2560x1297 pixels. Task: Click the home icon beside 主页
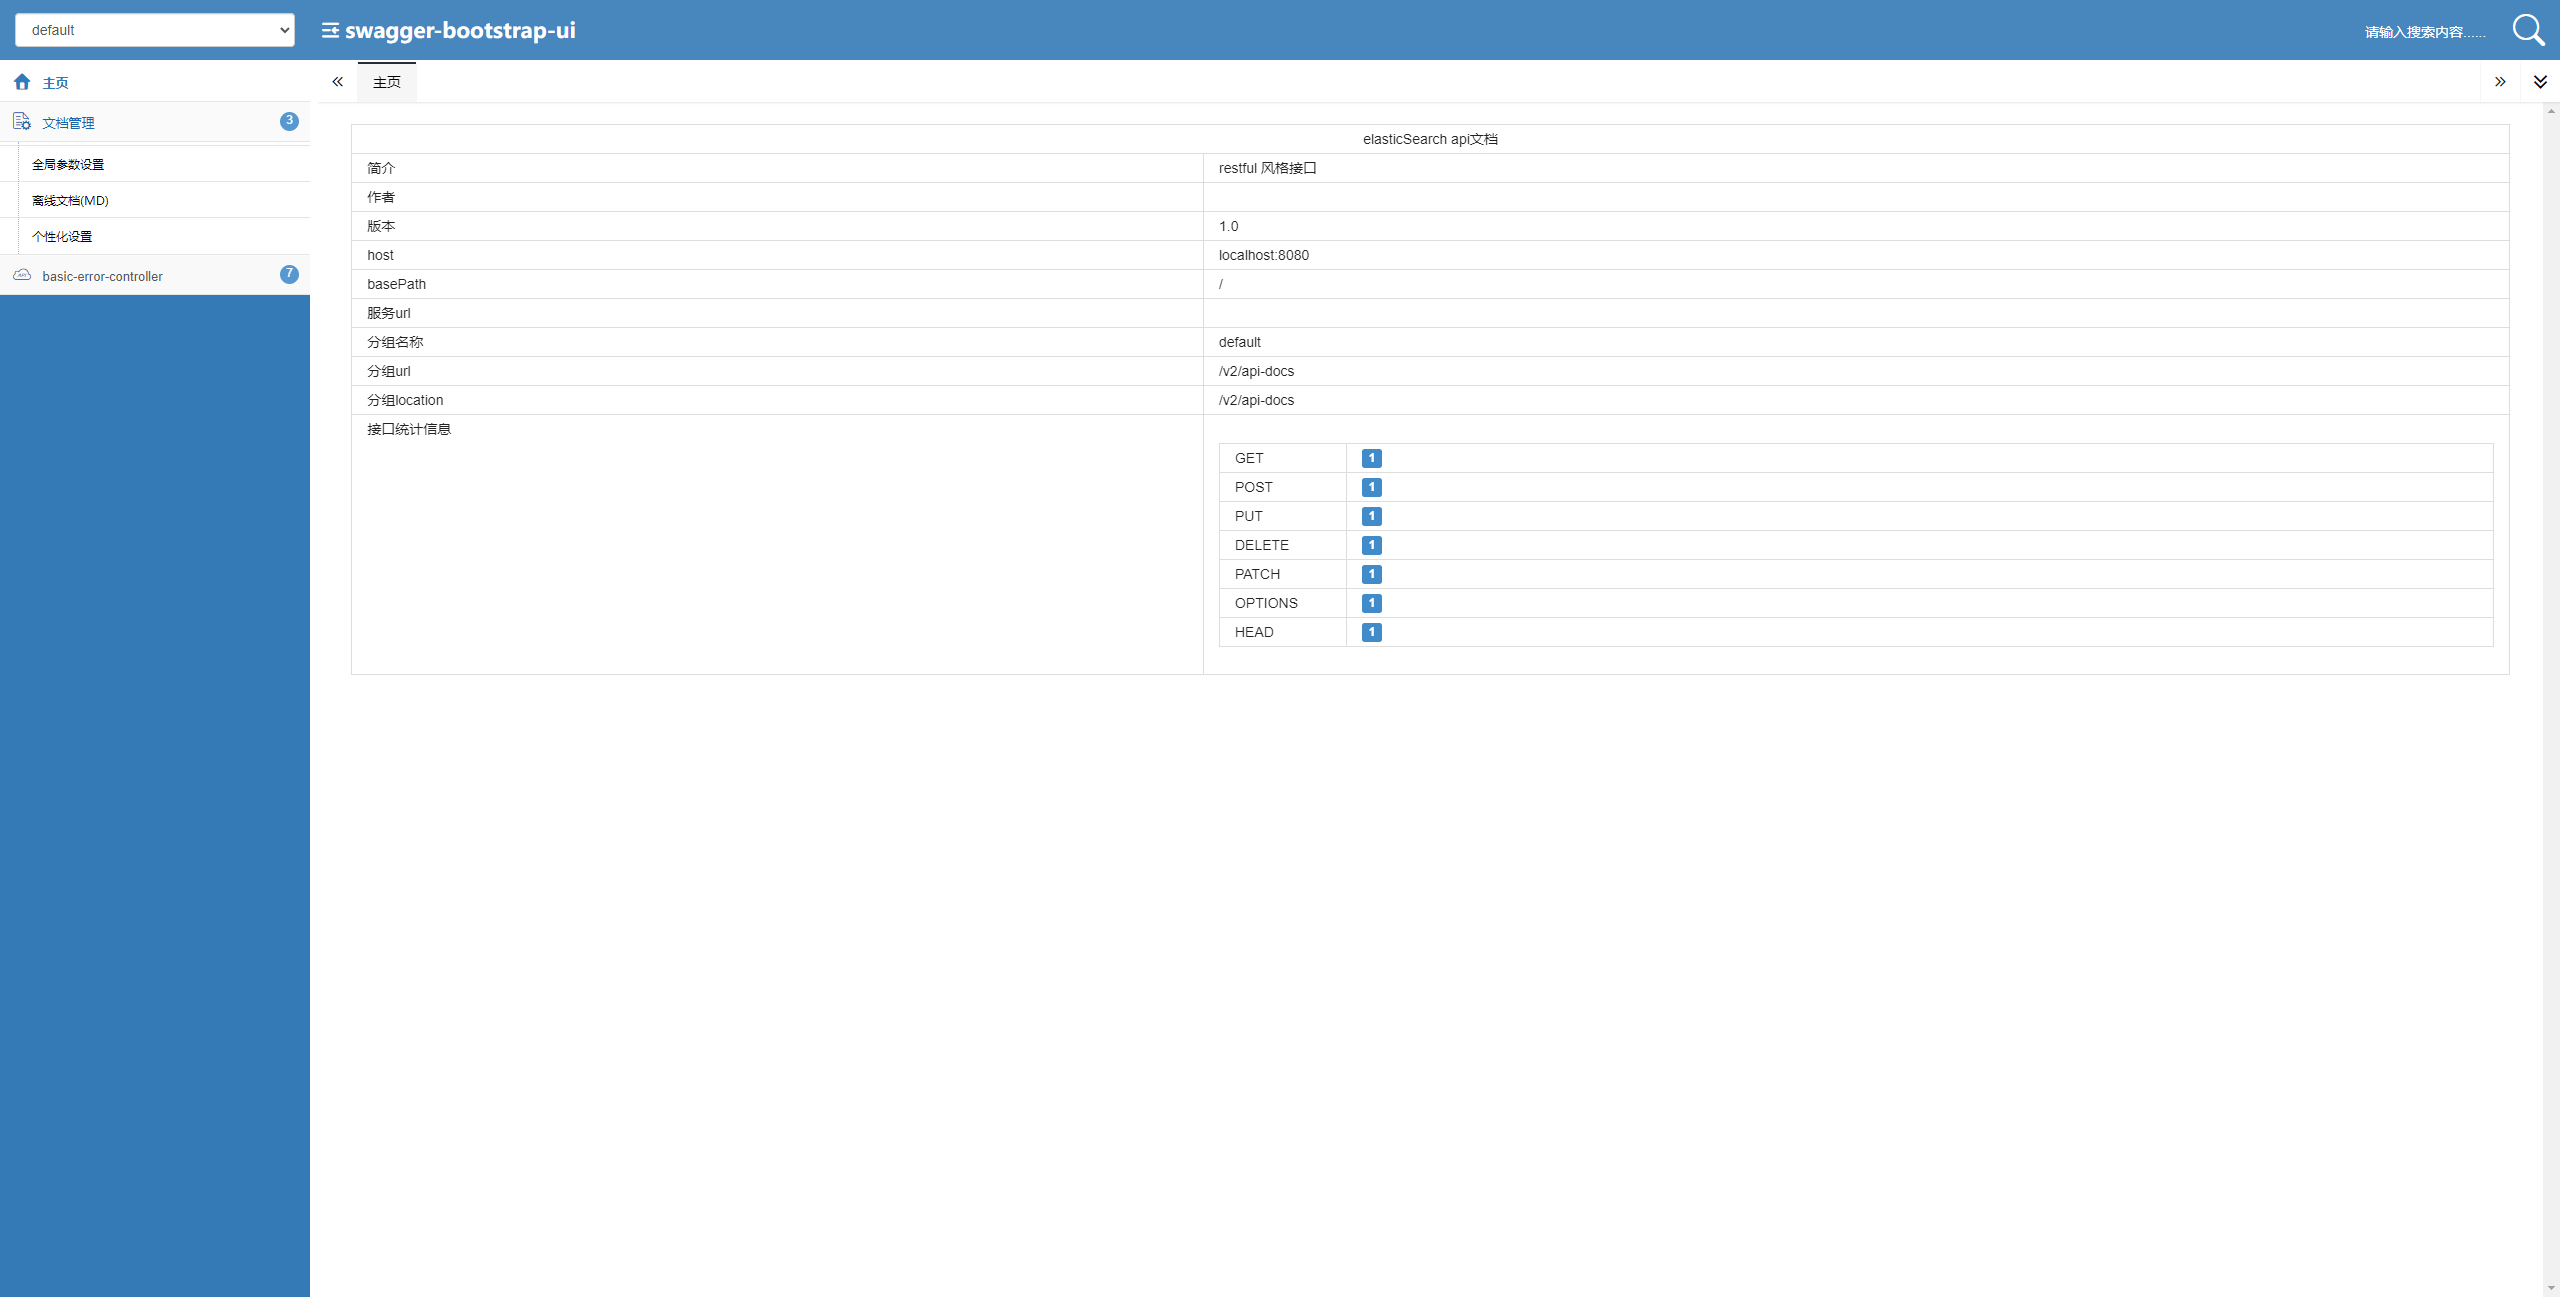[x=22, y=82]
